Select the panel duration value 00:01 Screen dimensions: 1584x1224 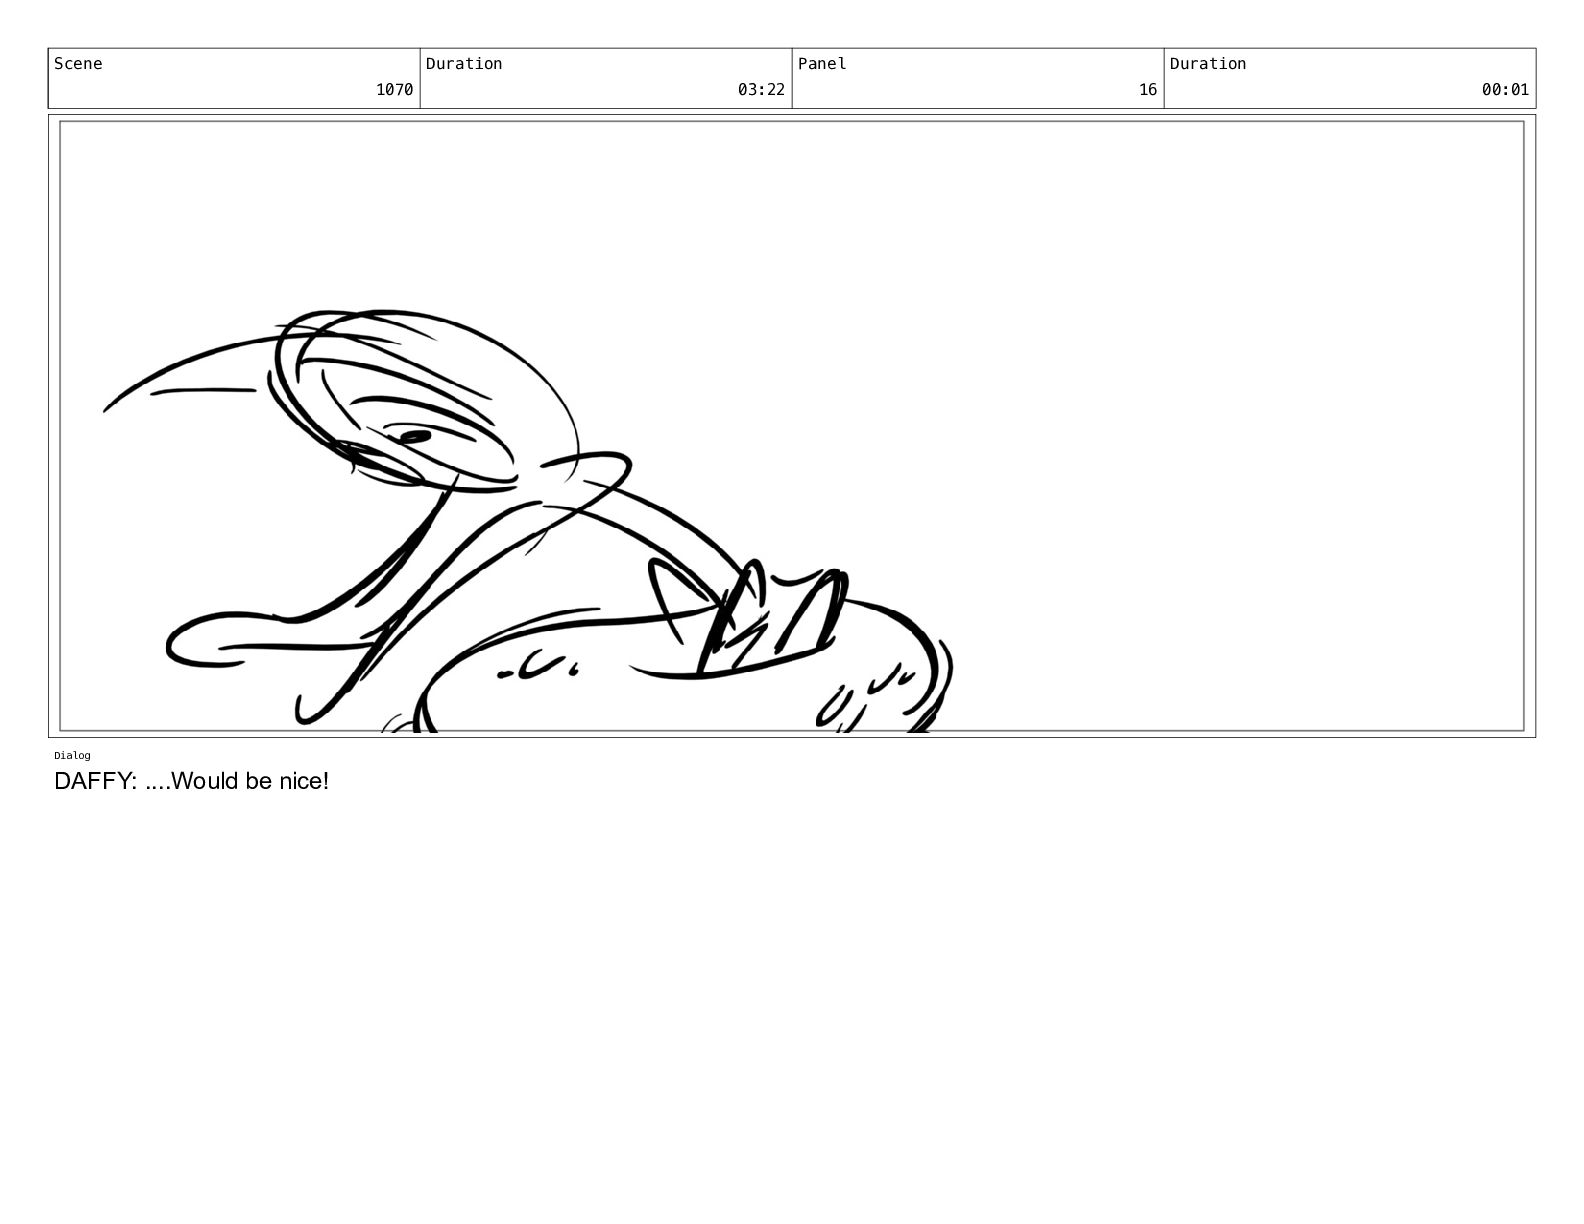(x=1505, y=90)
